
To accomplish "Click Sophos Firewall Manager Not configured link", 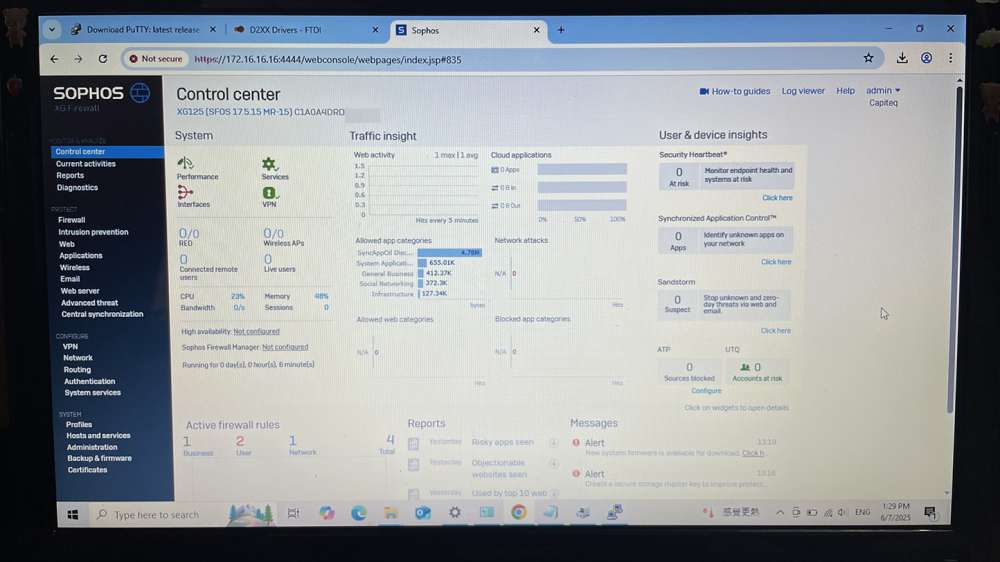I will pyautogui.click(x=284, y=347).
